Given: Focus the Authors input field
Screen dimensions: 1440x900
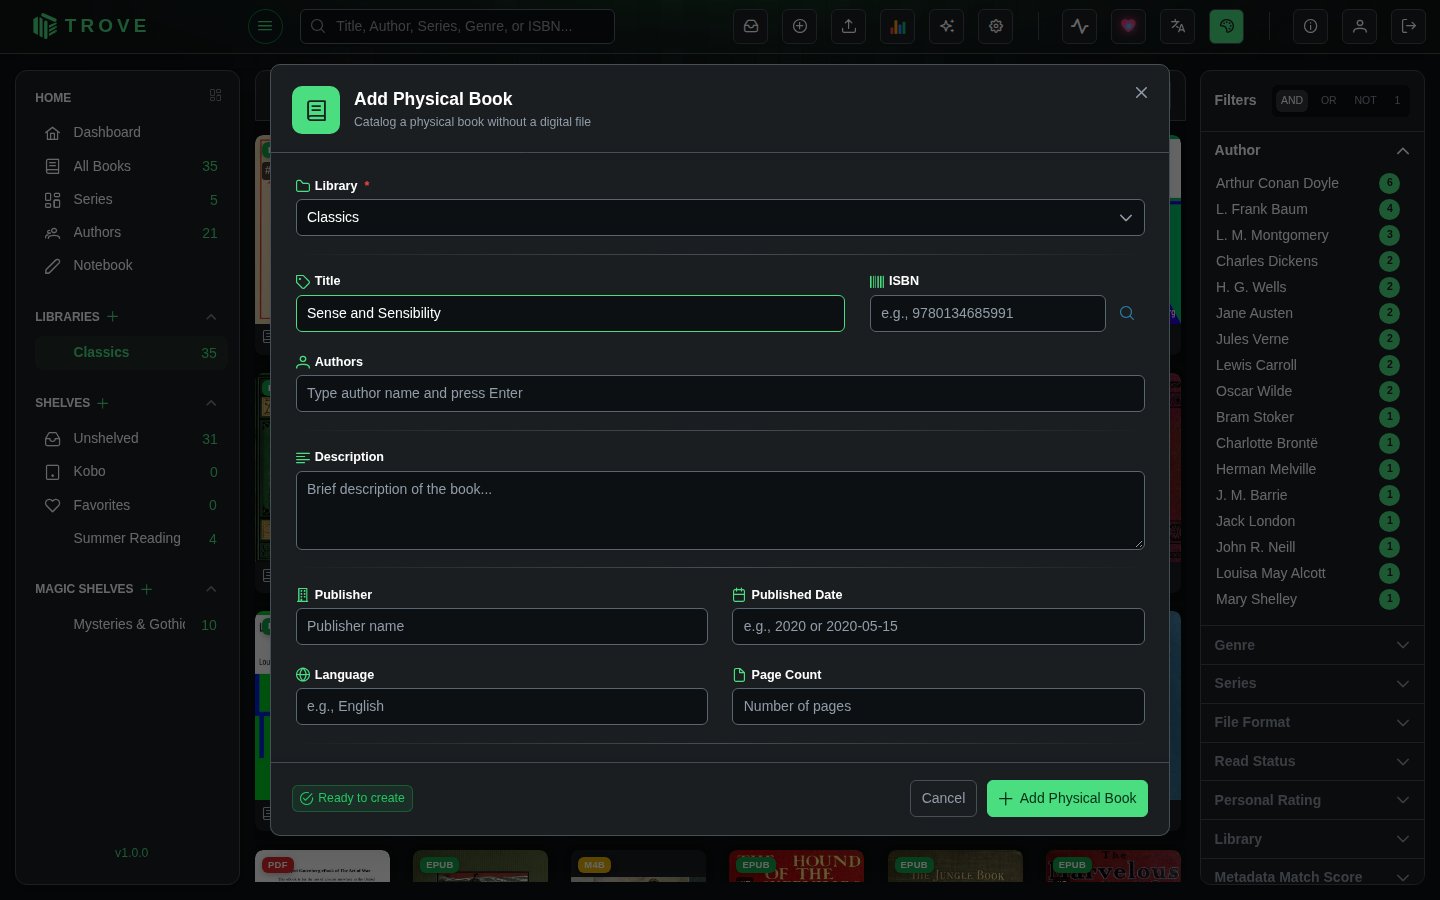Looking at the screenshot, I should (720, 394).
